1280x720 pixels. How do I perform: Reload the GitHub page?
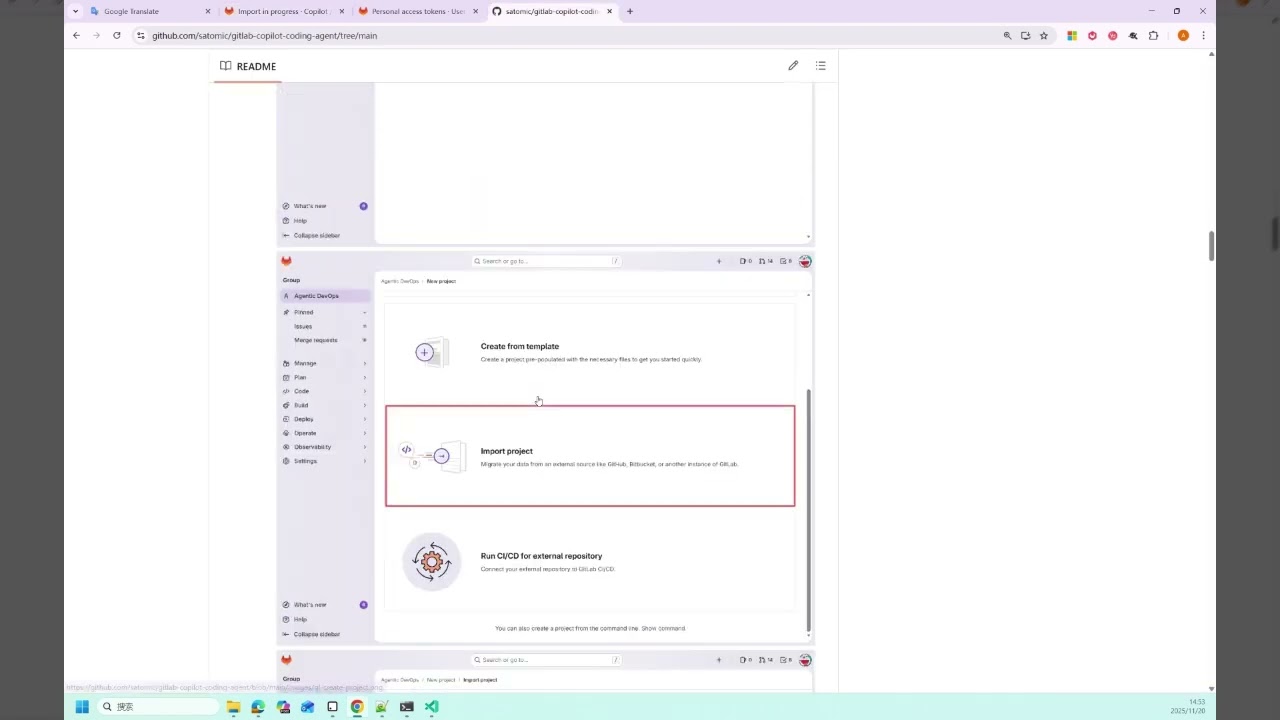click(x=116, y=35)
